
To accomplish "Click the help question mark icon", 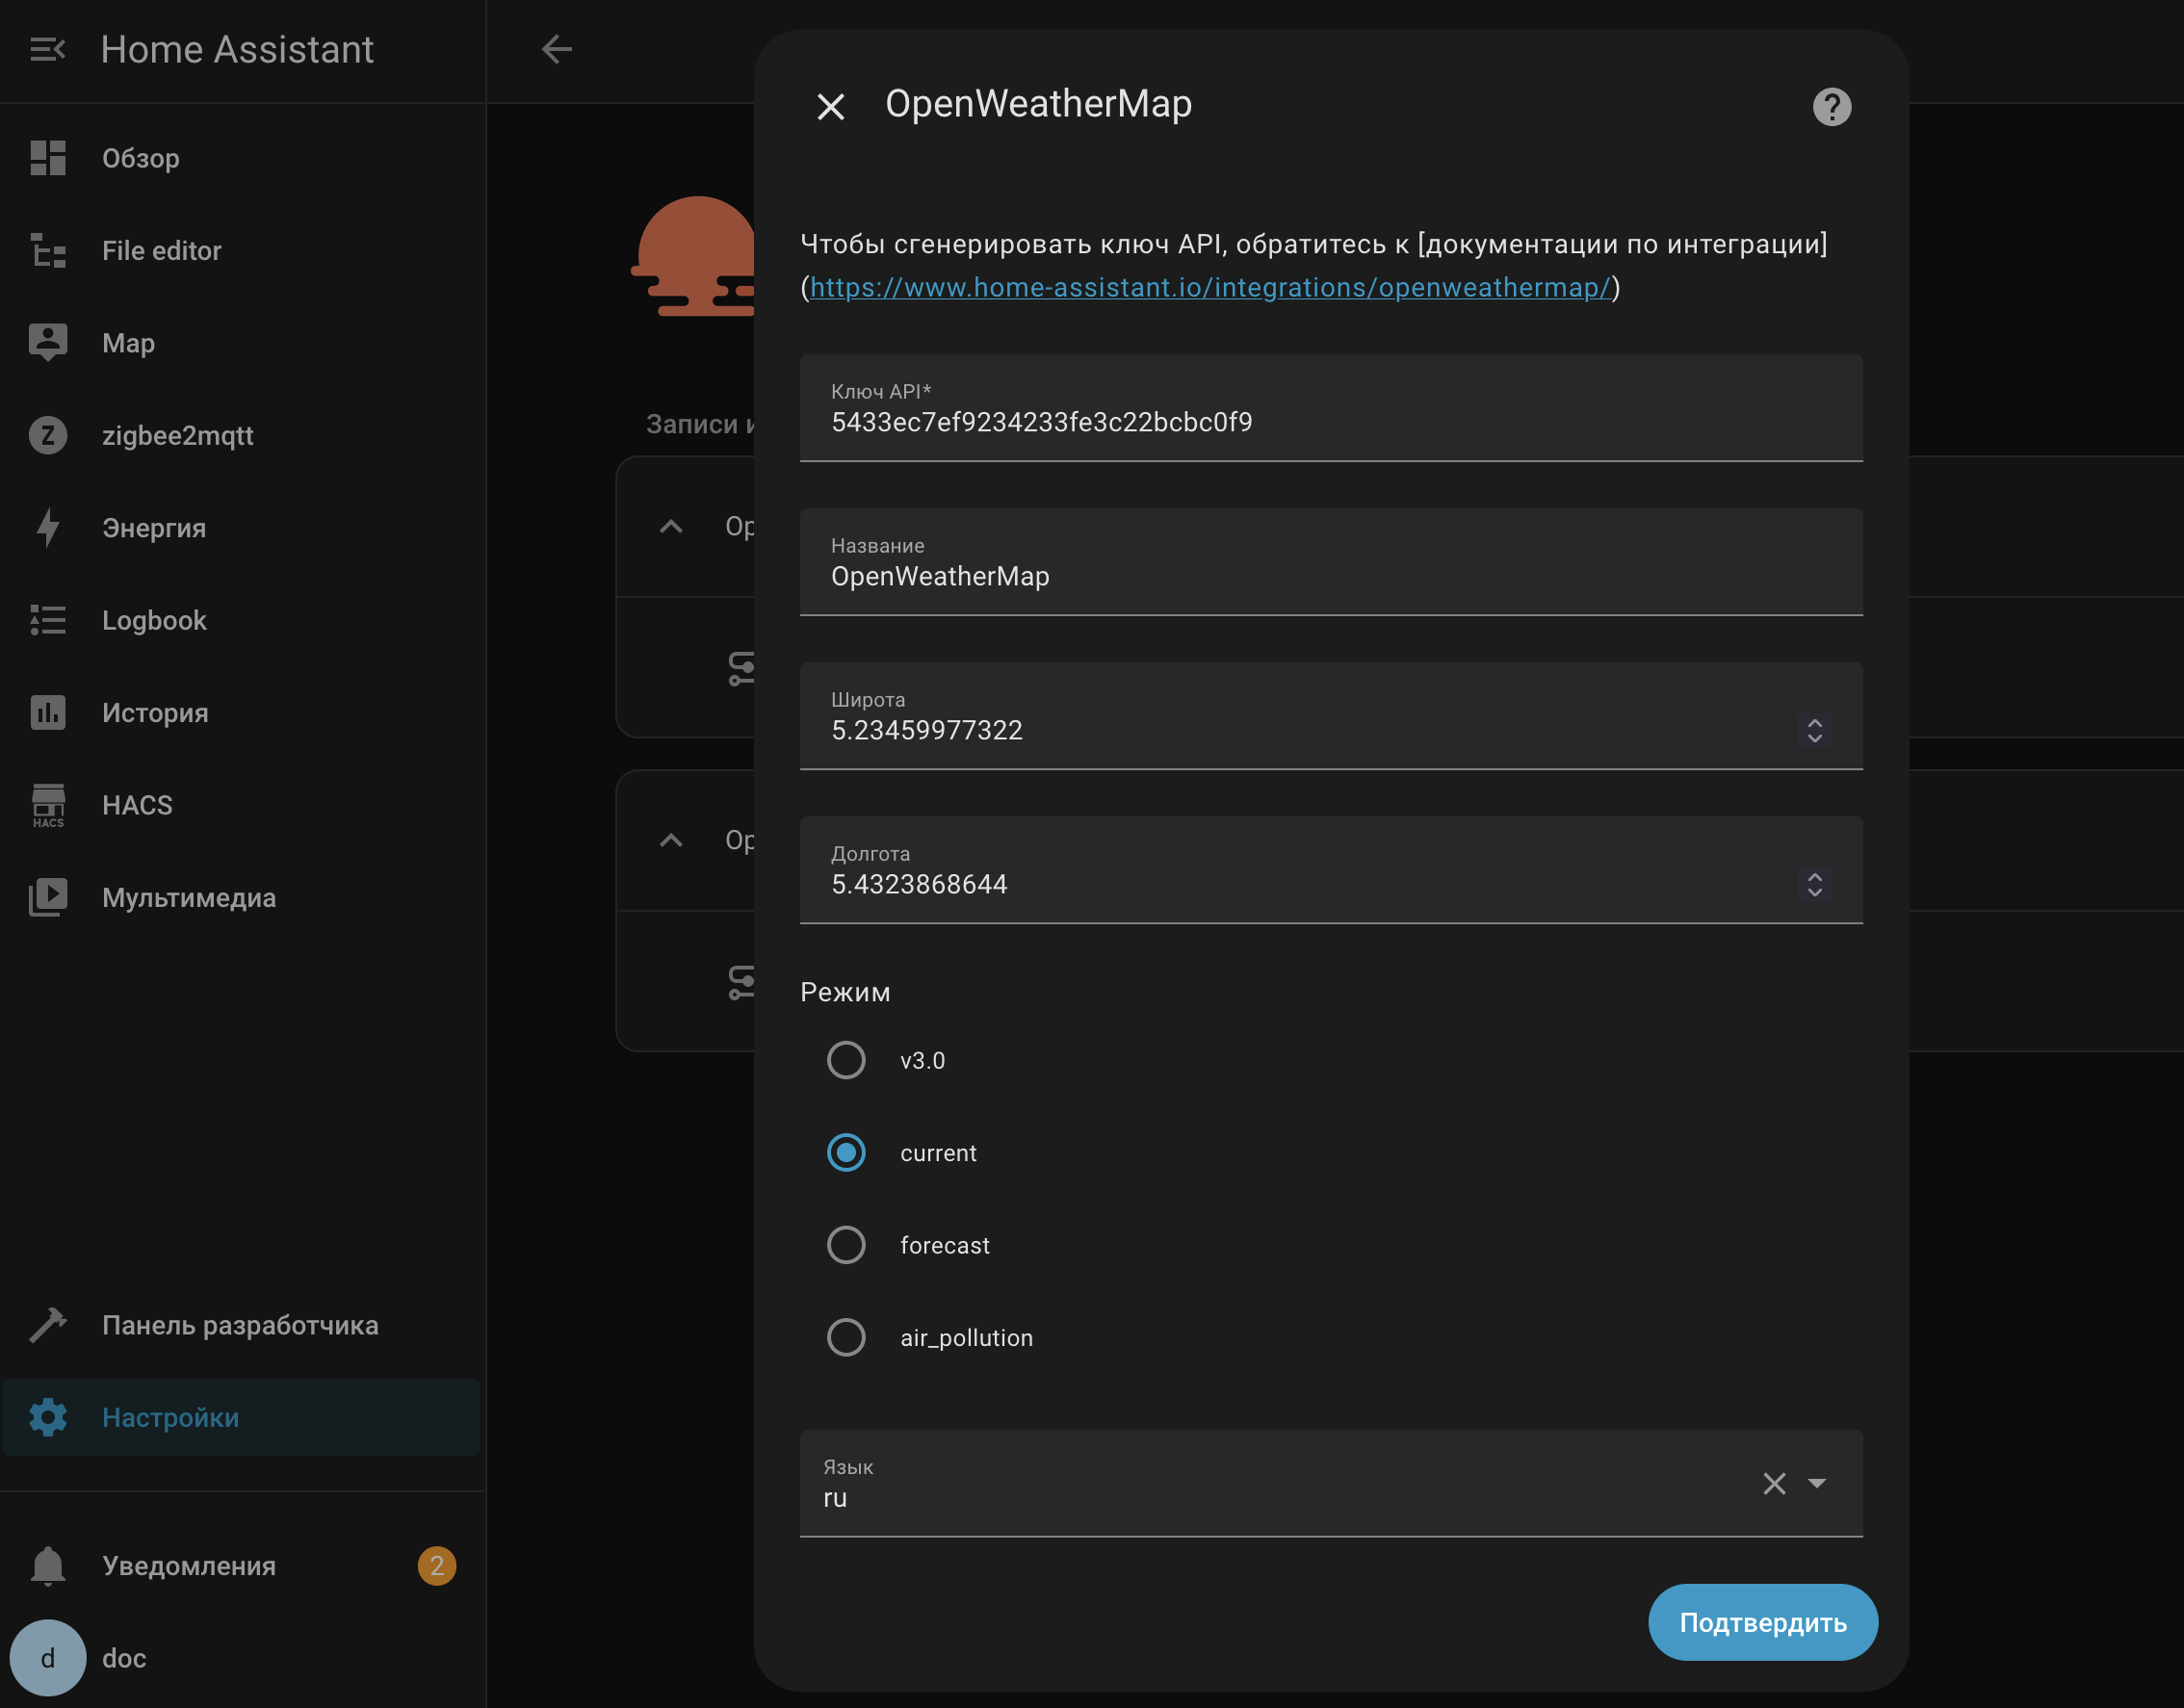I will [x=1831, y=107].
